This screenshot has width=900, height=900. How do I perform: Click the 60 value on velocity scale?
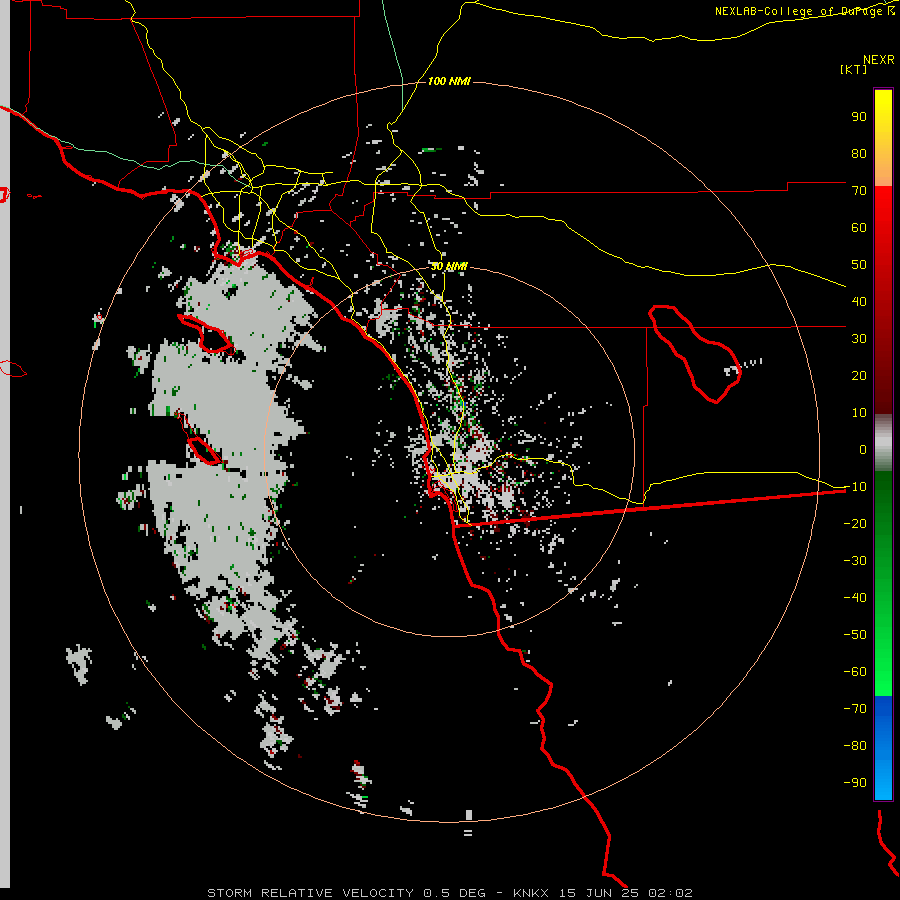[859, 227]
